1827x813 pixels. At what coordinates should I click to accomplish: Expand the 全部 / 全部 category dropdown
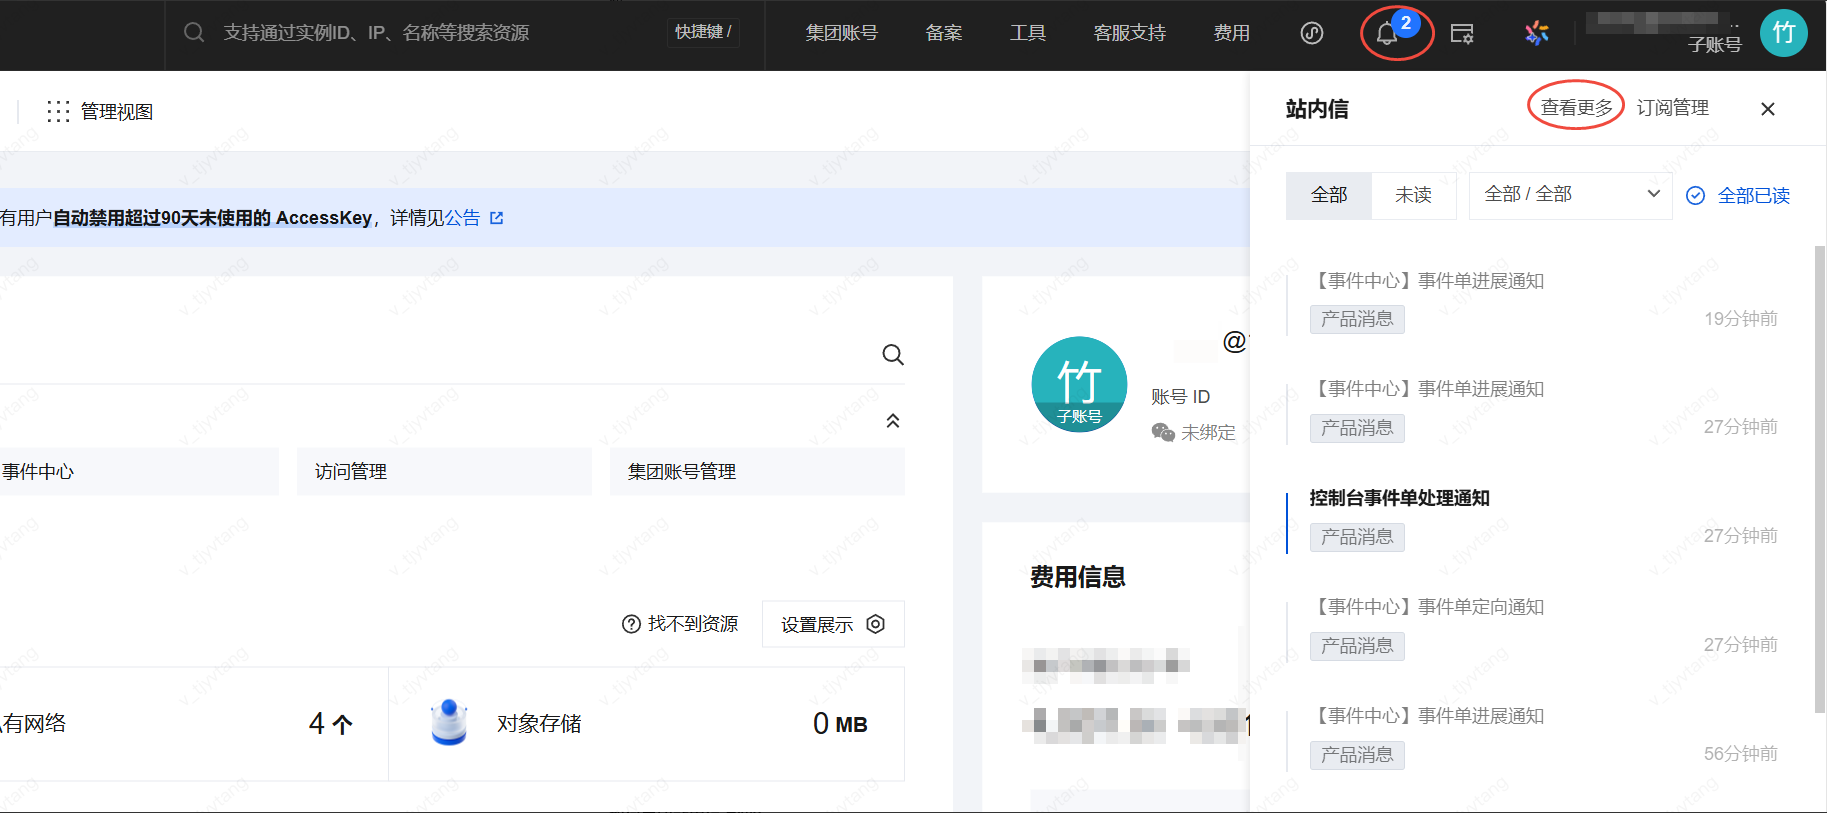(x=1570, y=195)
